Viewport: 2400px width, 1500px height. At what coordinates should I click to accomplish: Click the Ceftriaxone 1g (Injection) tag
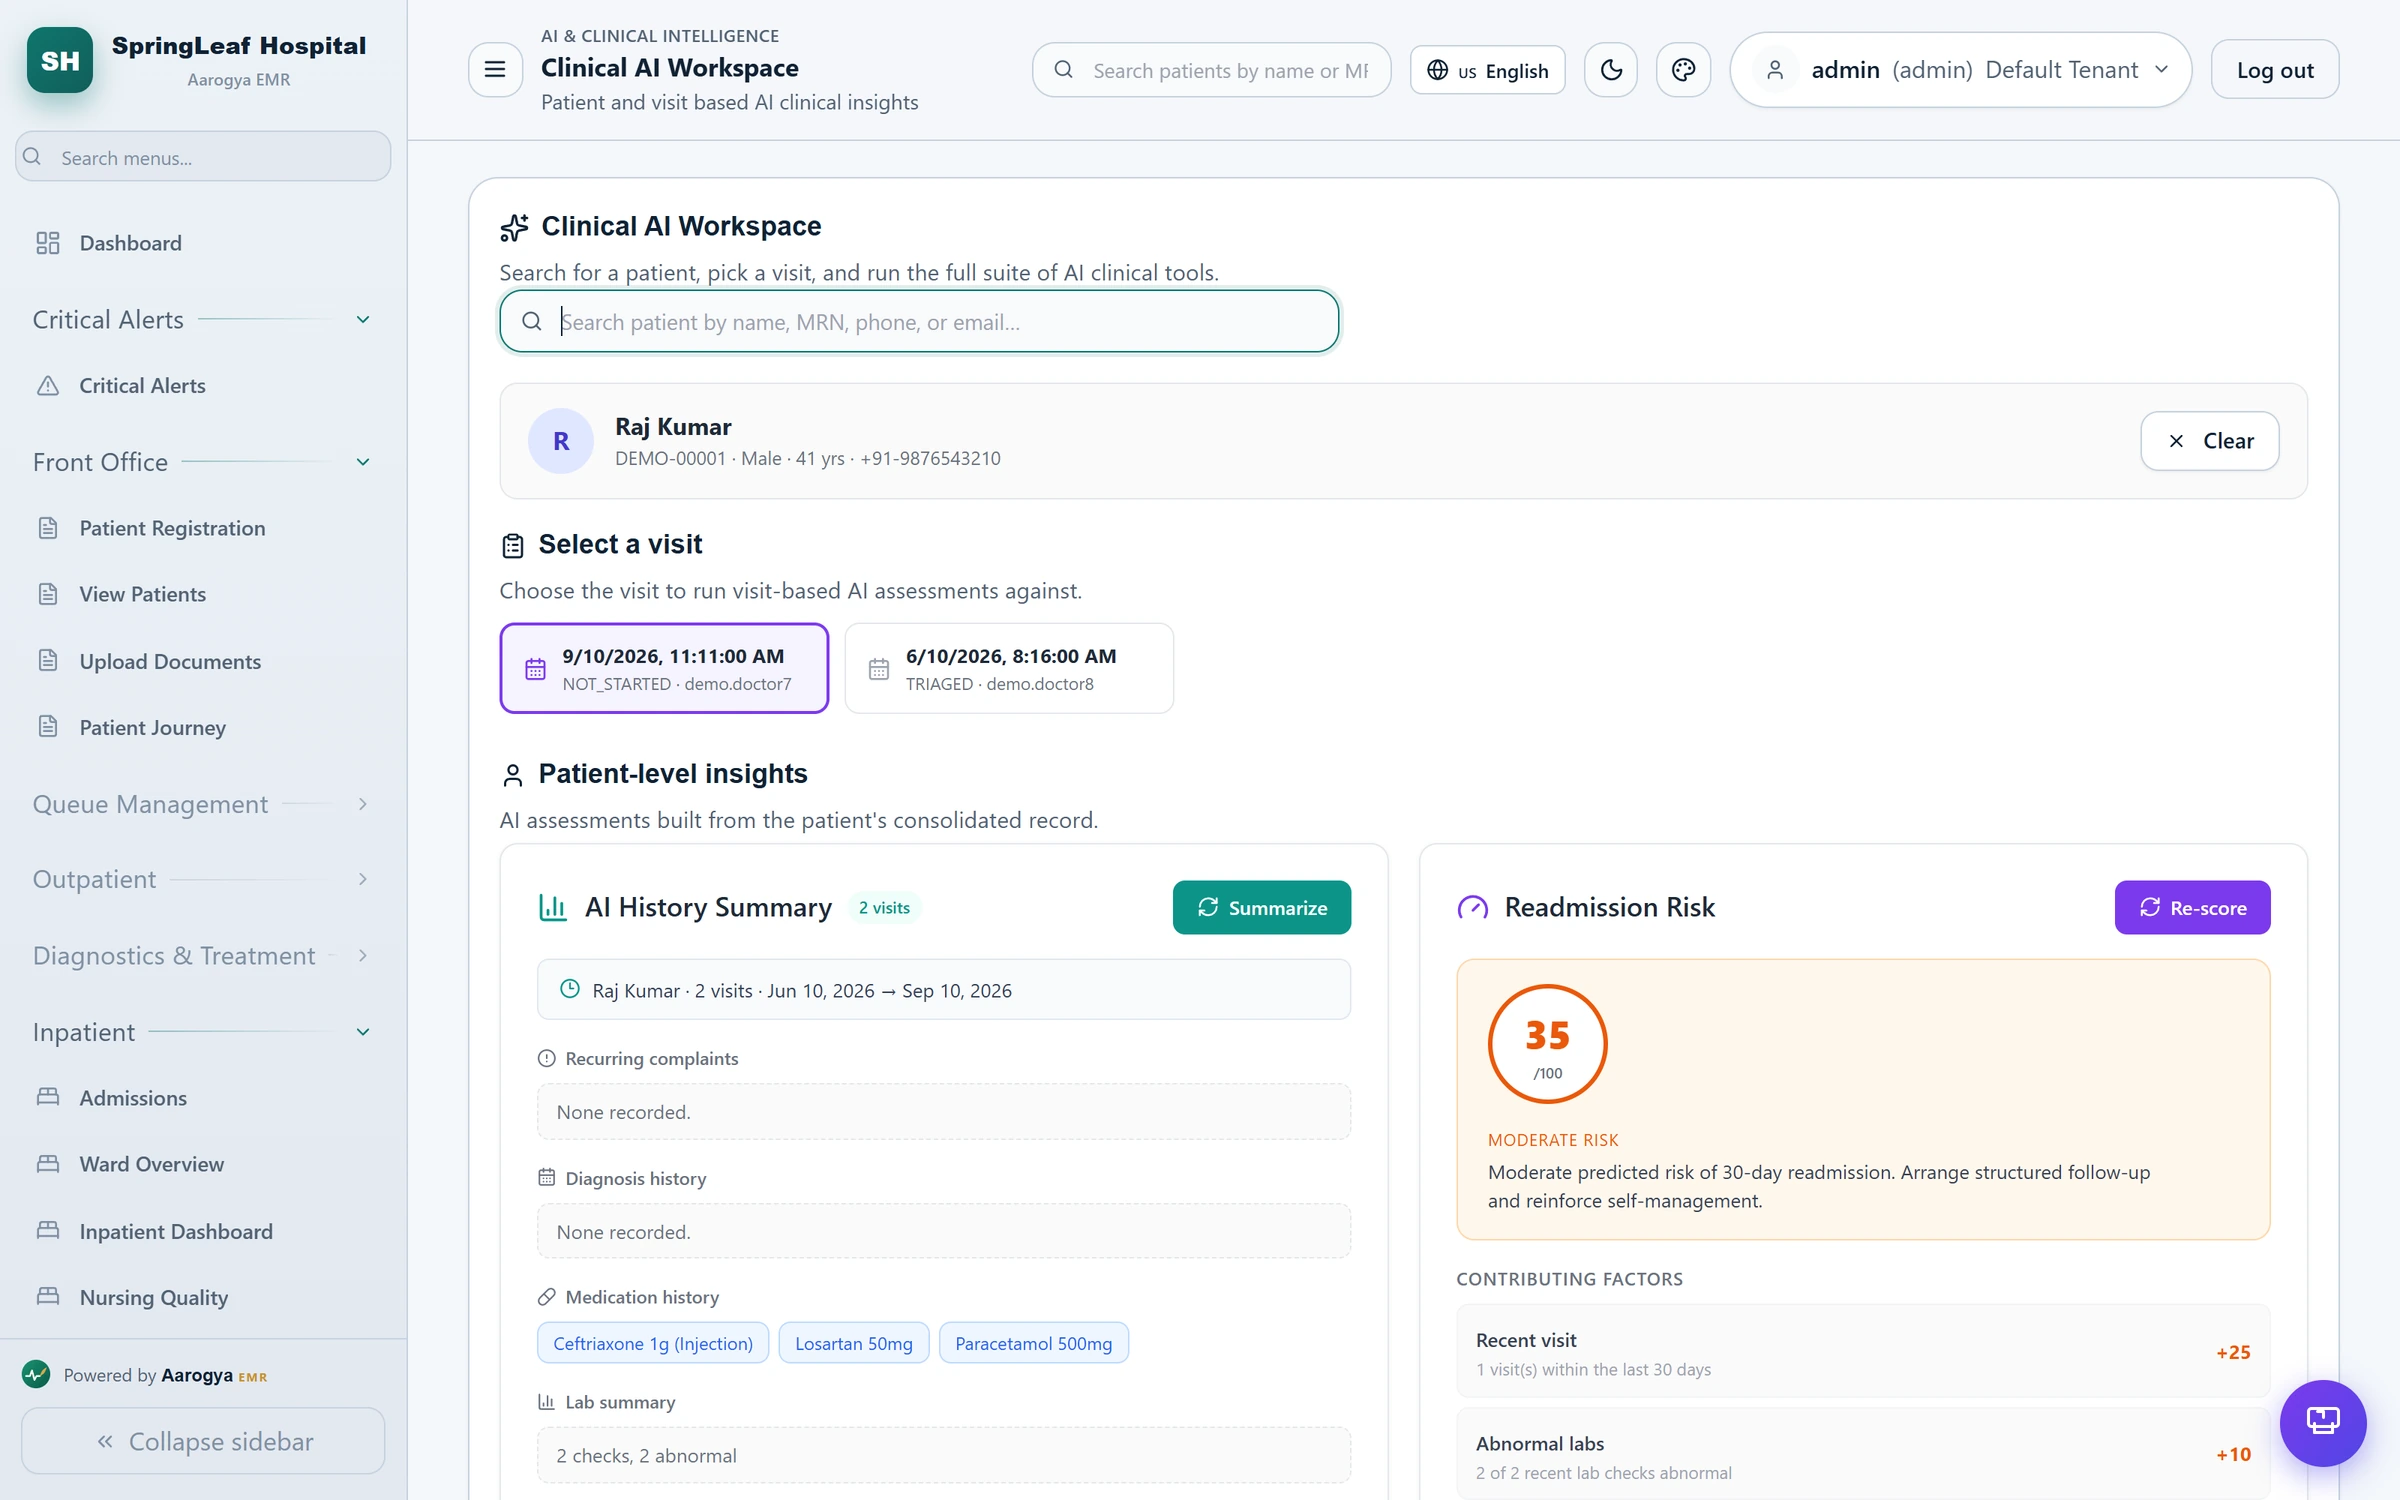point(653,1343)
